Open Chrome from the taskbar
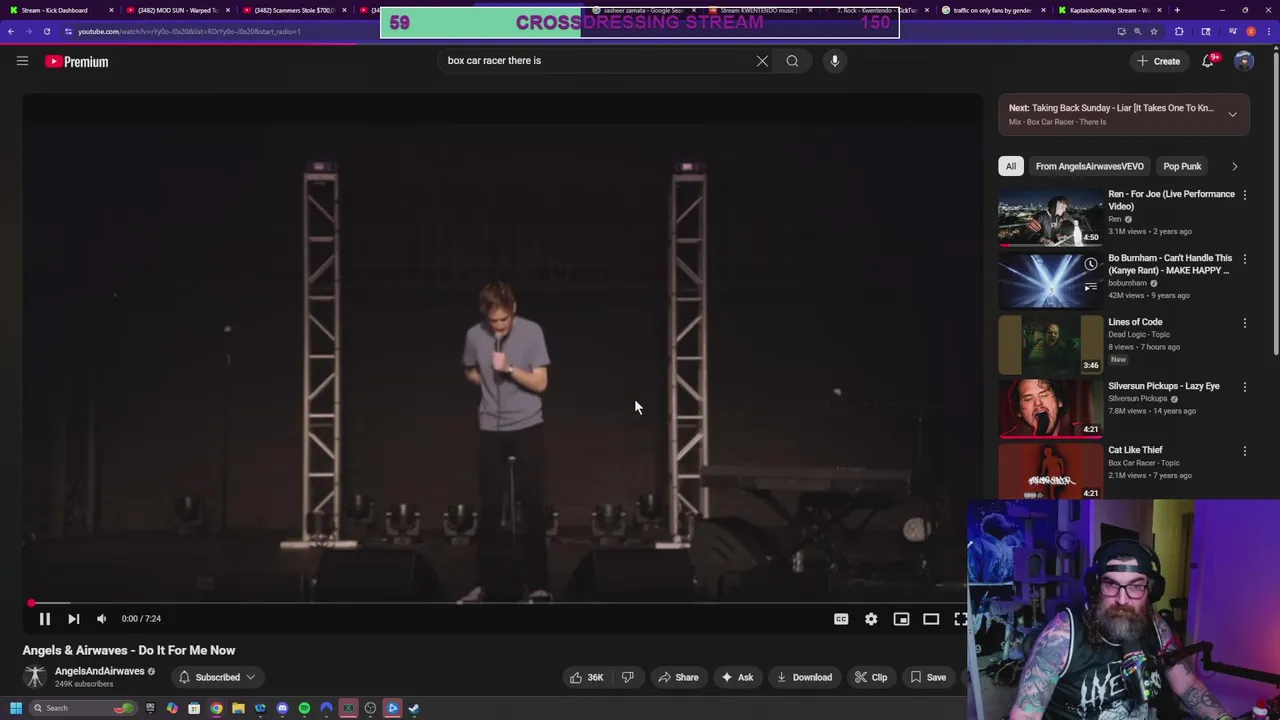Screen dimensions: 1280x720 tap(216, 708)
